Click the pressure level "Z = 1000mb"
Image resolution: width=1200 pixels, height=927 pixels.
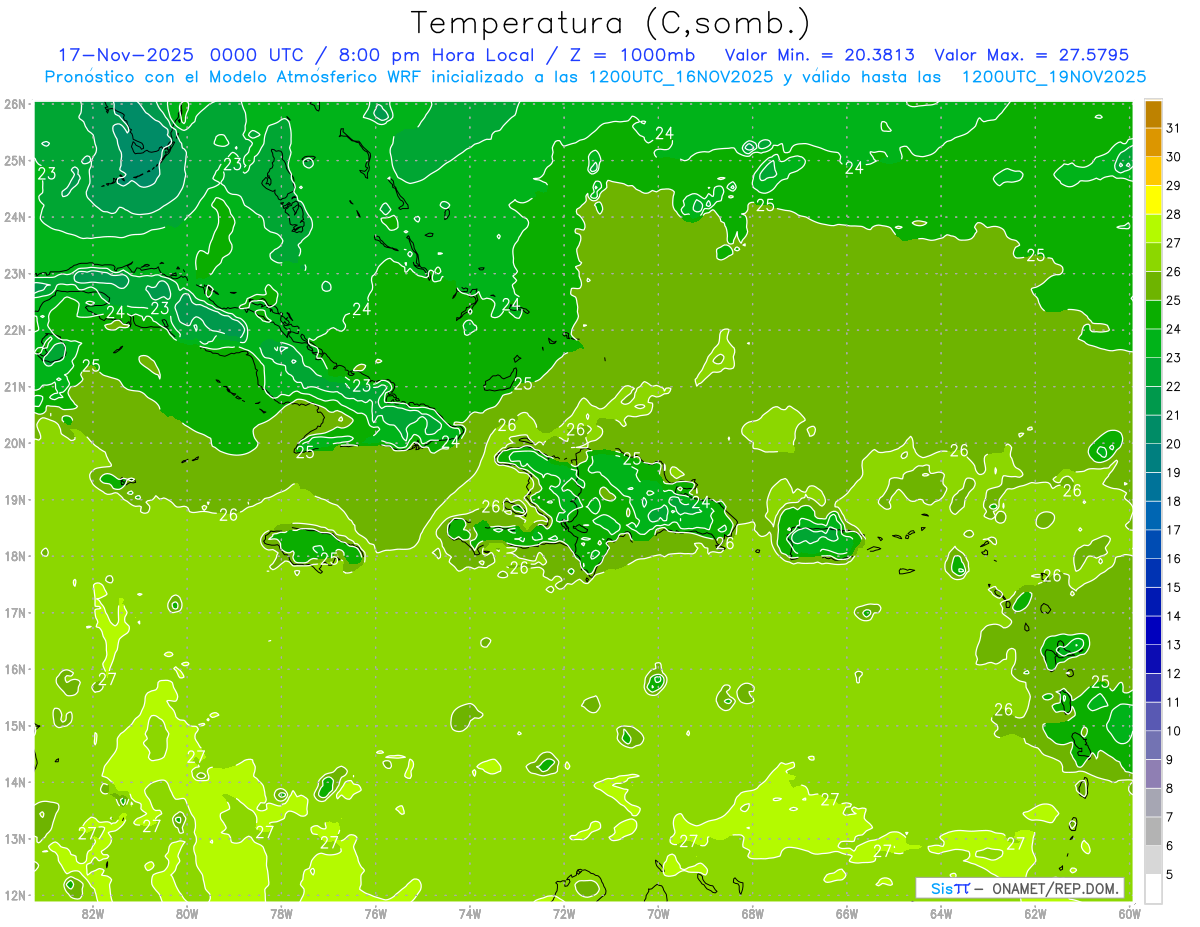(632, 55)
